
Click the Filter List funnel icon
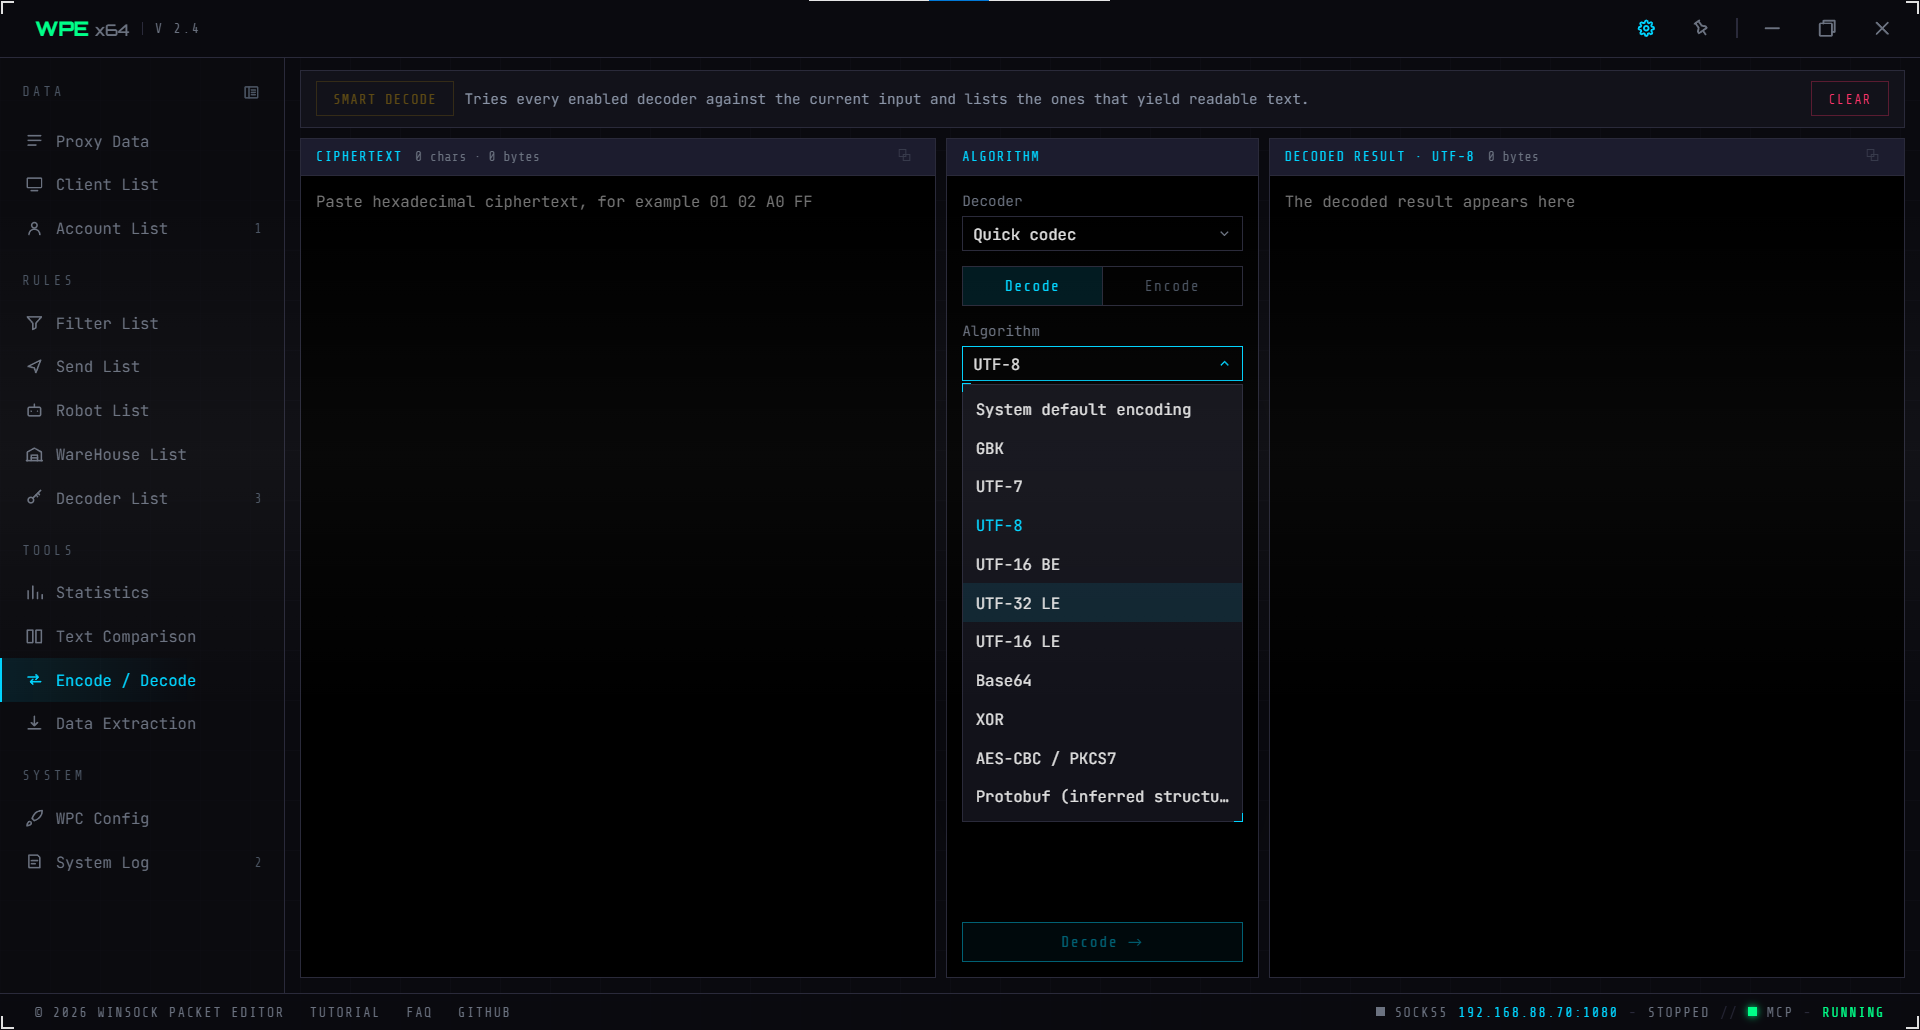(34, 323)
